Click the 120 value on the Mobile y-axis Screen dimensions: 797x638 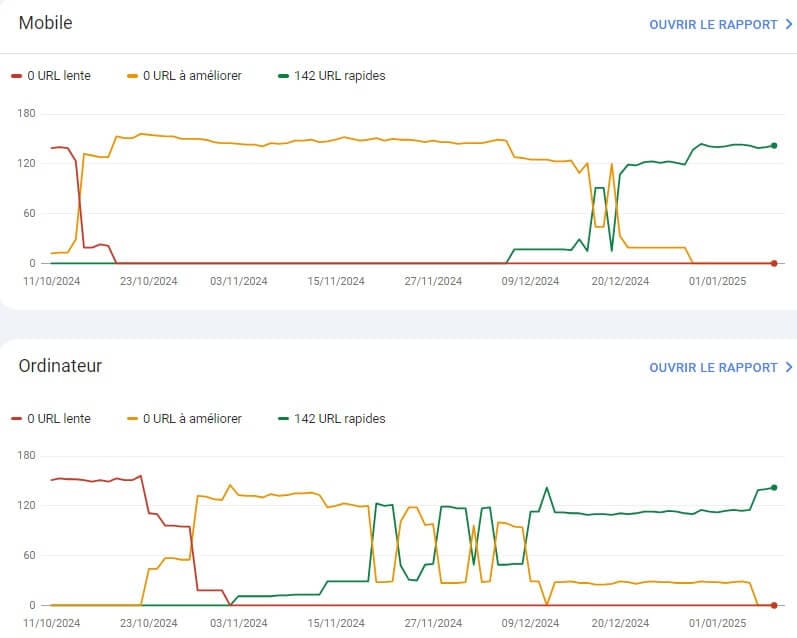[26, 163]
